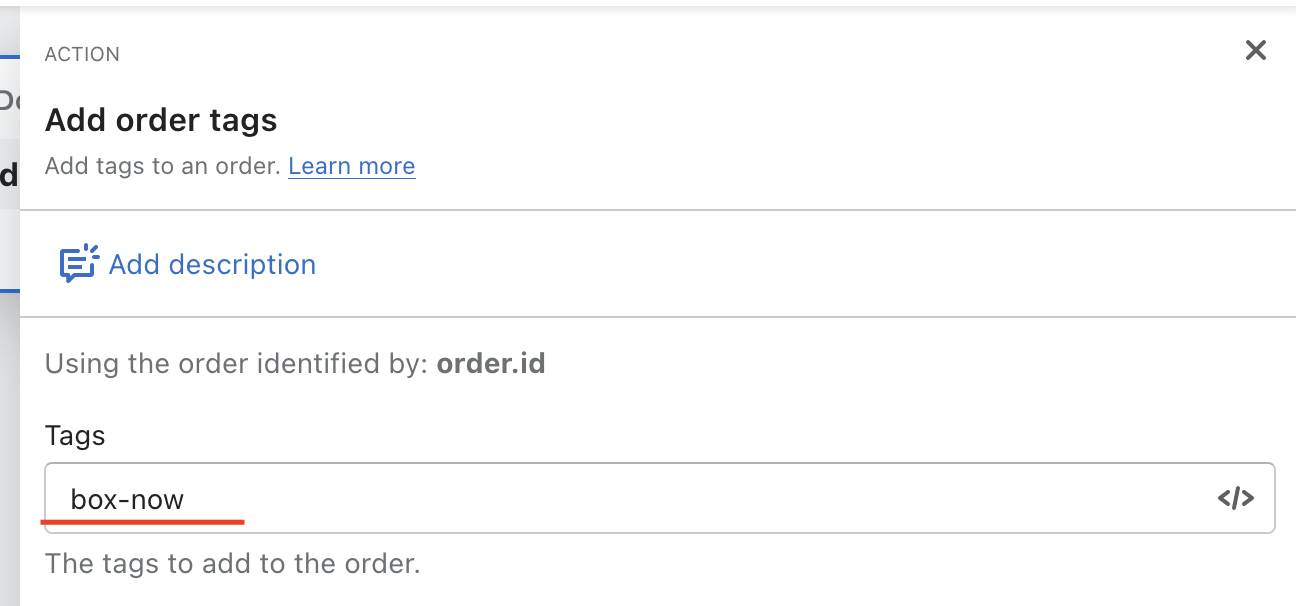Click the red underline beneath box-now
Screen dimensions: 1296x606
coord(142,521)
